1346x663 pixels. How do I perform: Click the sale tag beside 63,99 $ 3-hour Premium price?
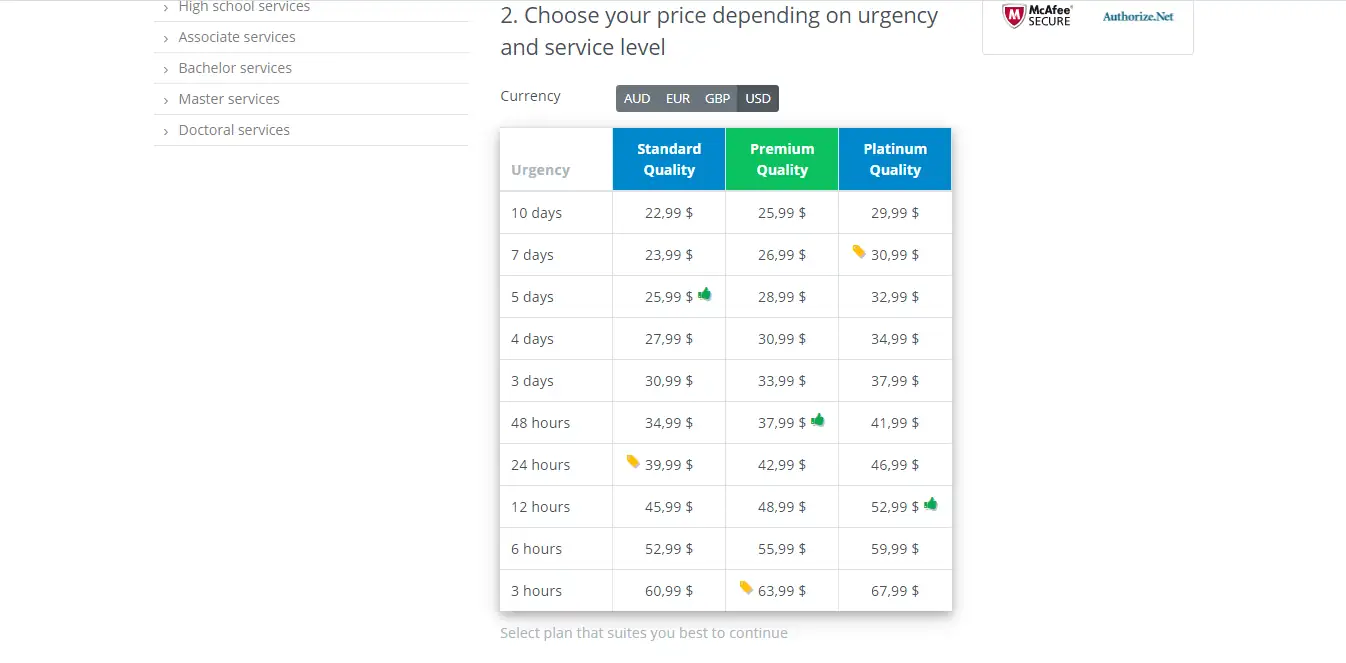coord(746,588)
